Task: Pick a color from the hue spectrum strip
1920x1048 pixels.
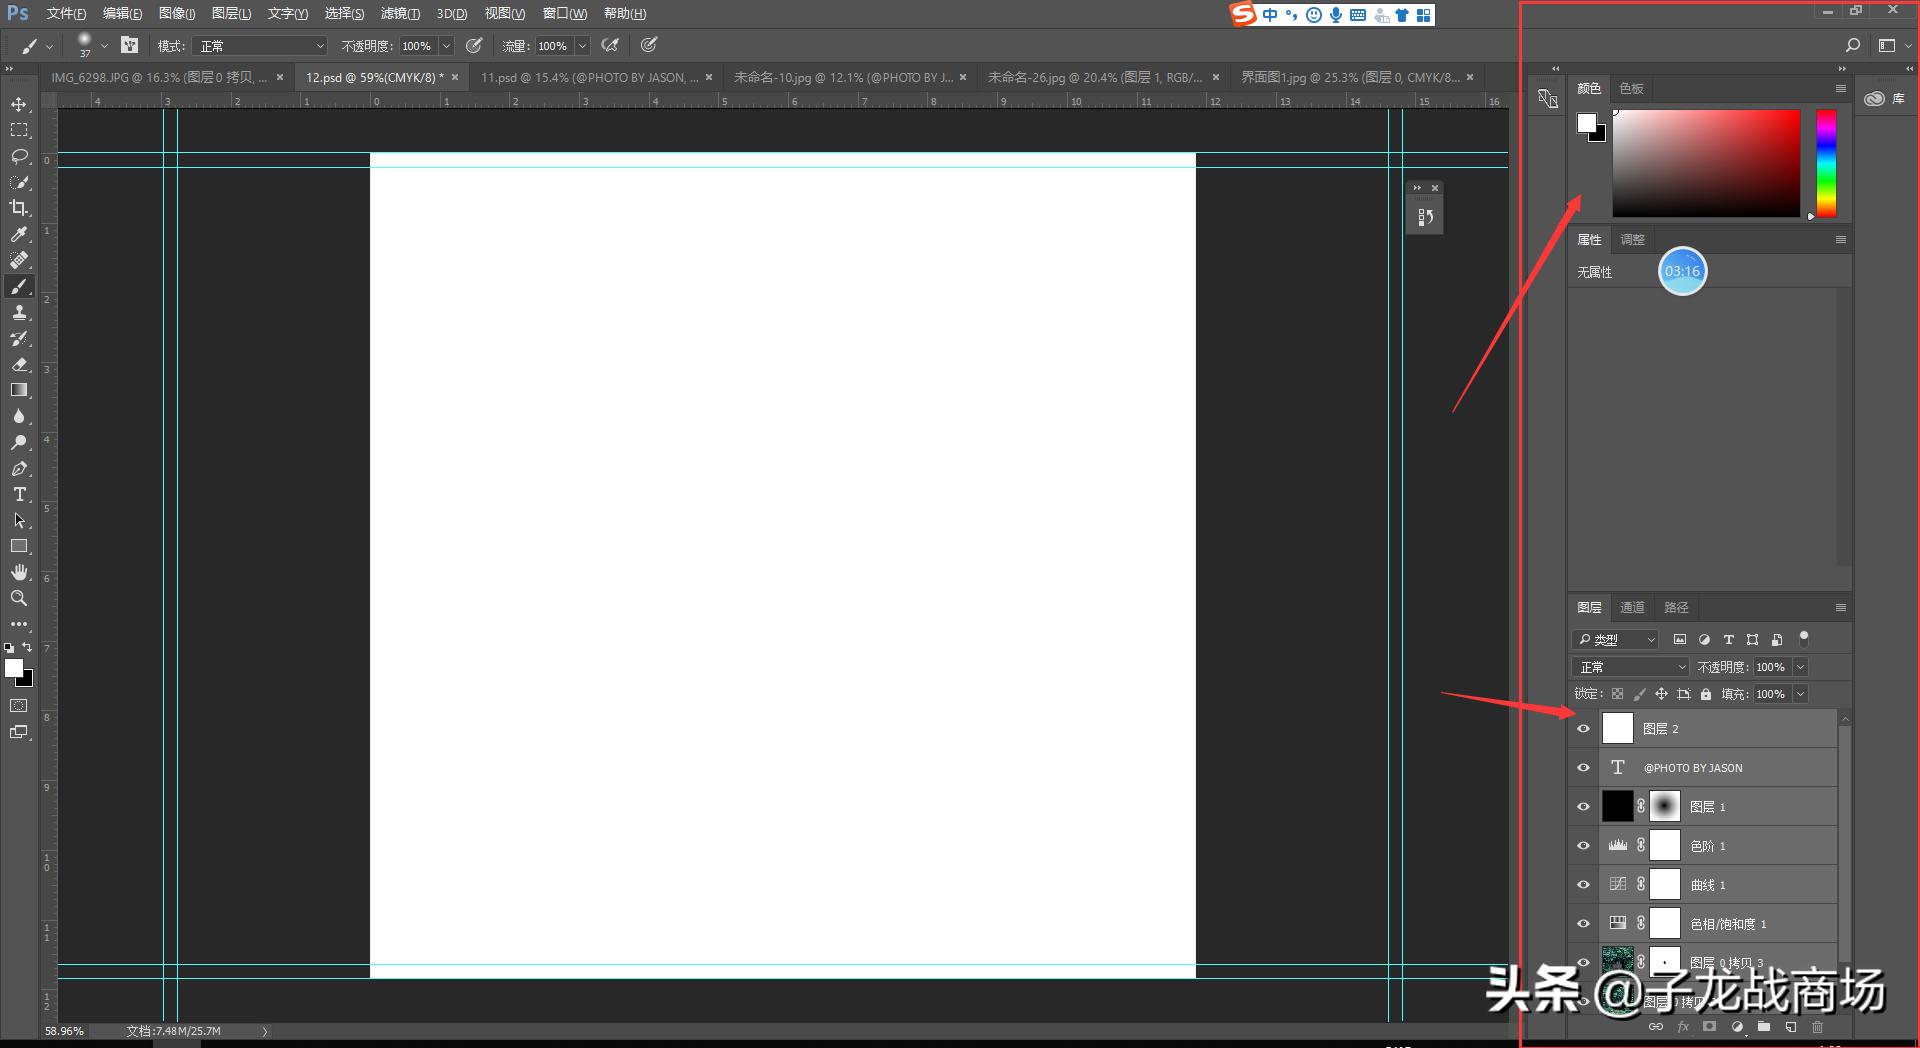Action: tap(1826, 163)
